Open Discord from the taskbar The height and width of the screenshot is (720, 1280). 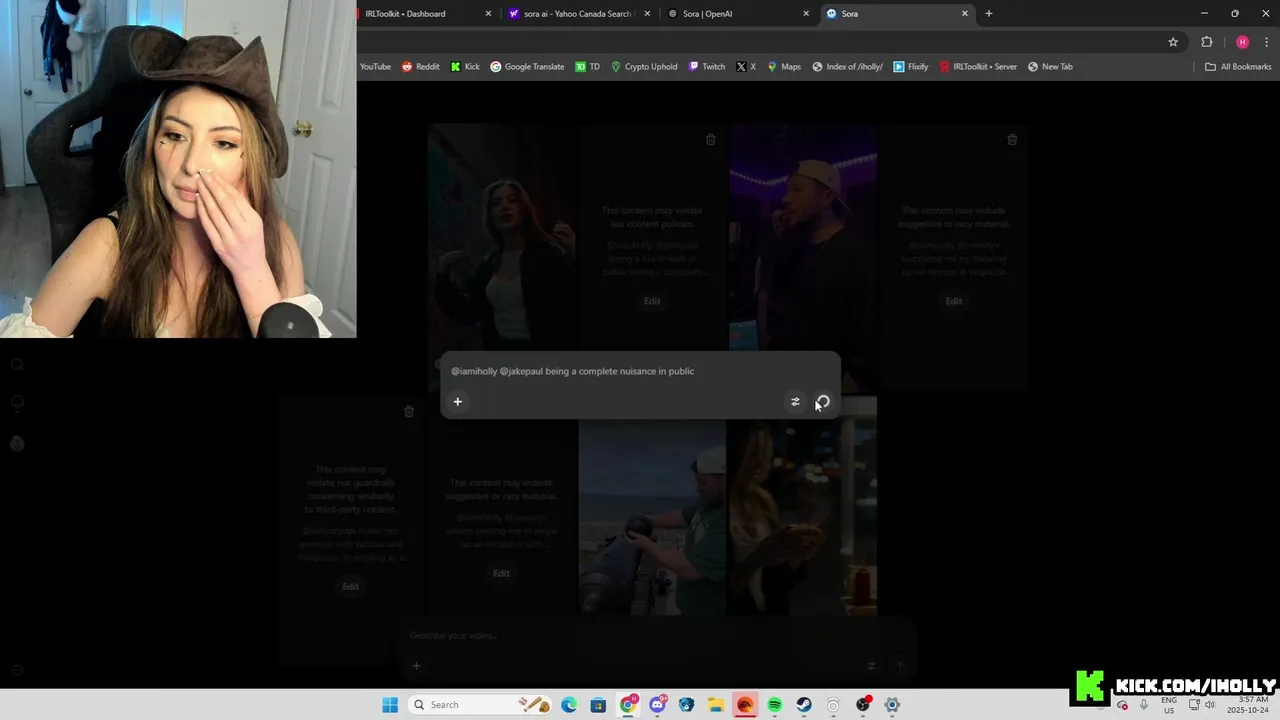[x=657, y=705]
